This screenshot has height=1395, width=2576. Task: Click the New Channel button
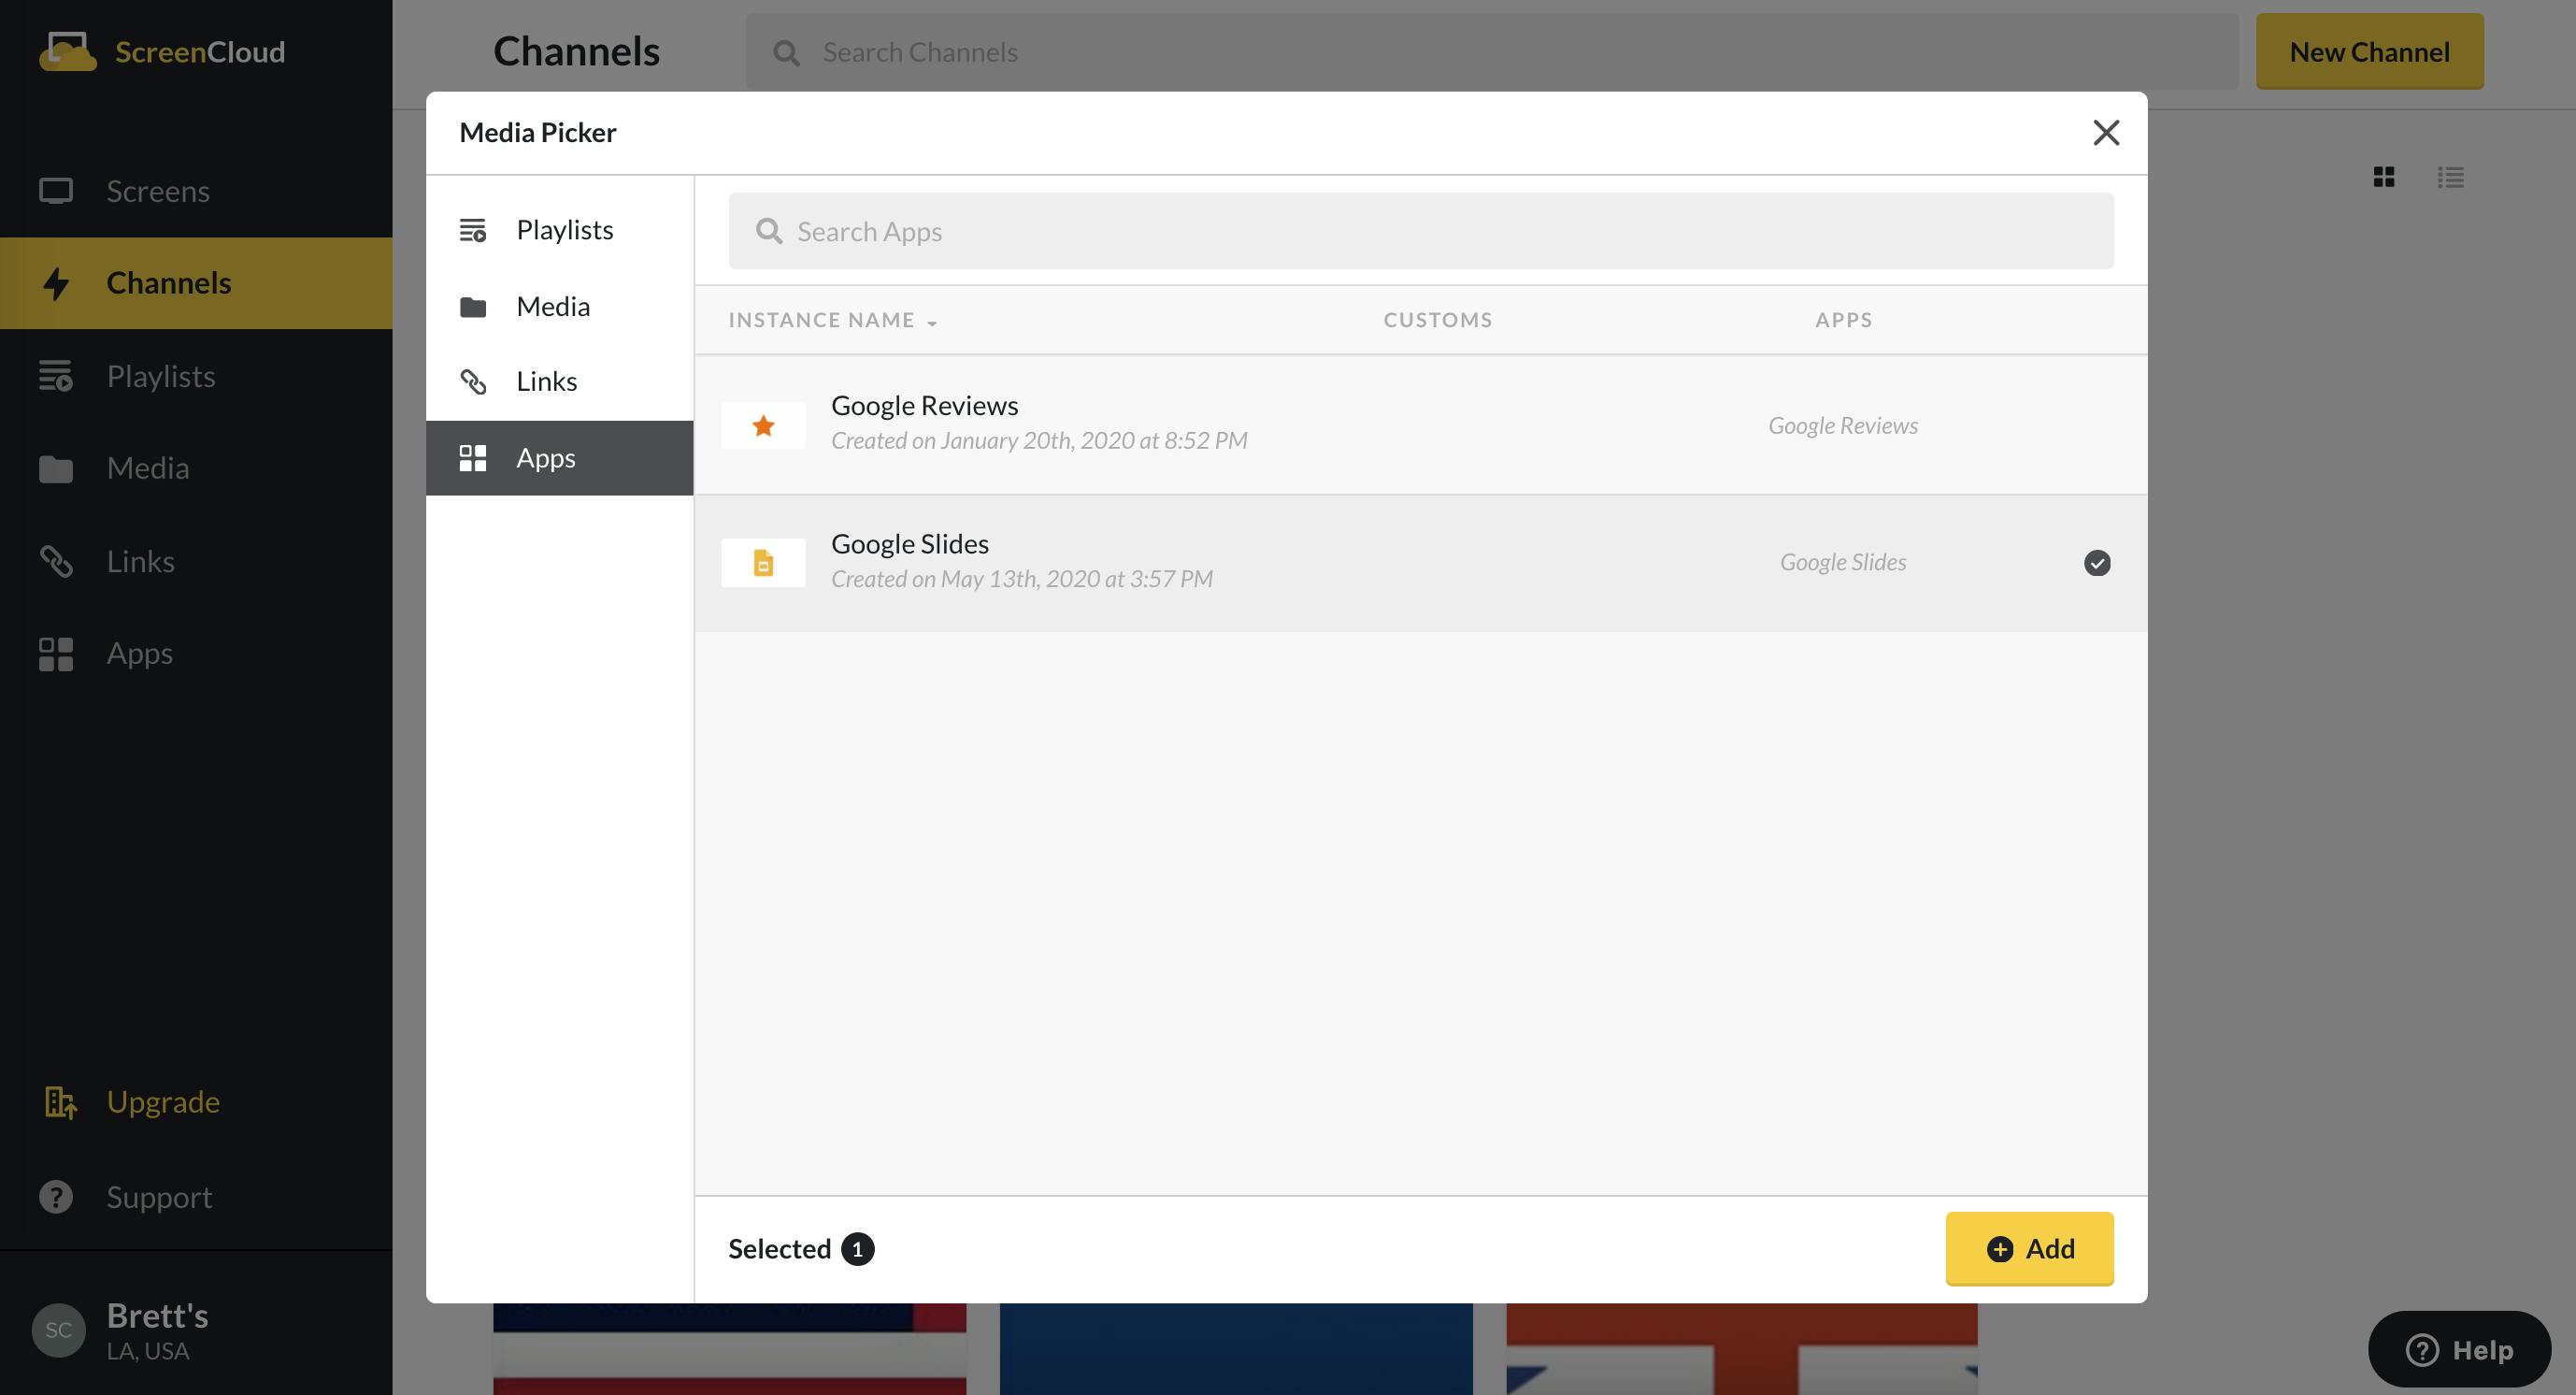[2369, 51]
